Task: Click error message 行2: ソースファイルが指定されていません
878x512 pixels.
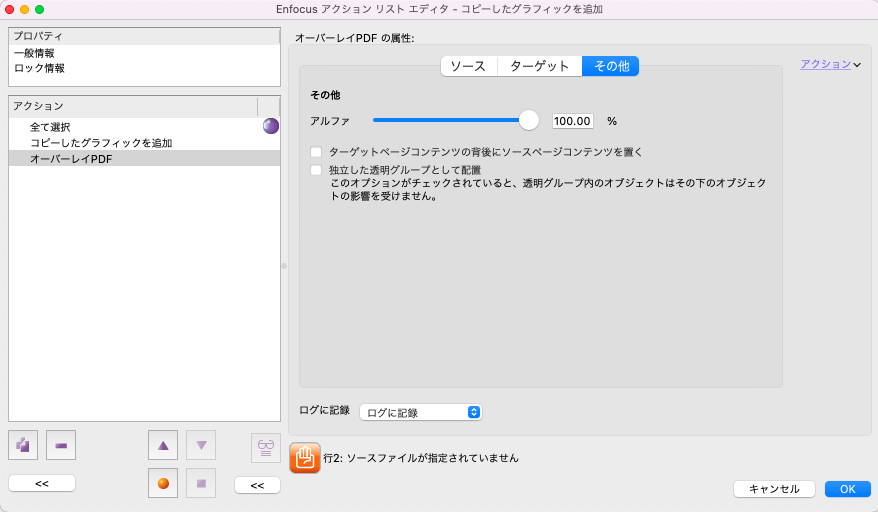Action: 421,458
